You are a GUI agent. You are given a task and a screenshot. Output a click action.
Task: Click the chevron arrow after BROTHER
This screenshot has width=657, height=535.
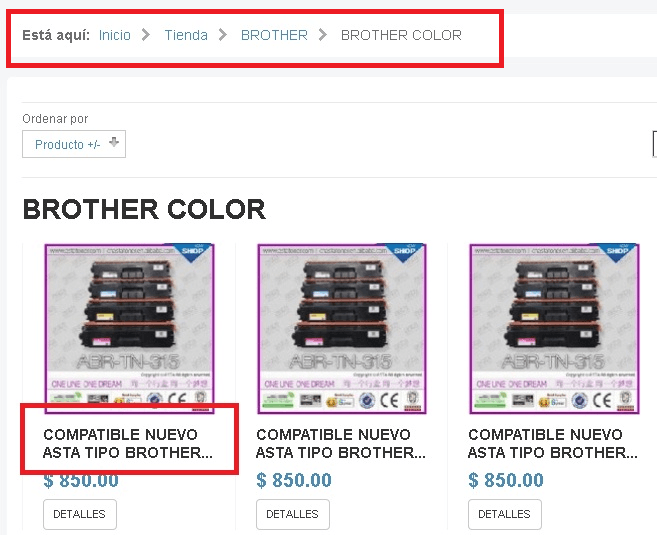(323, 35)
